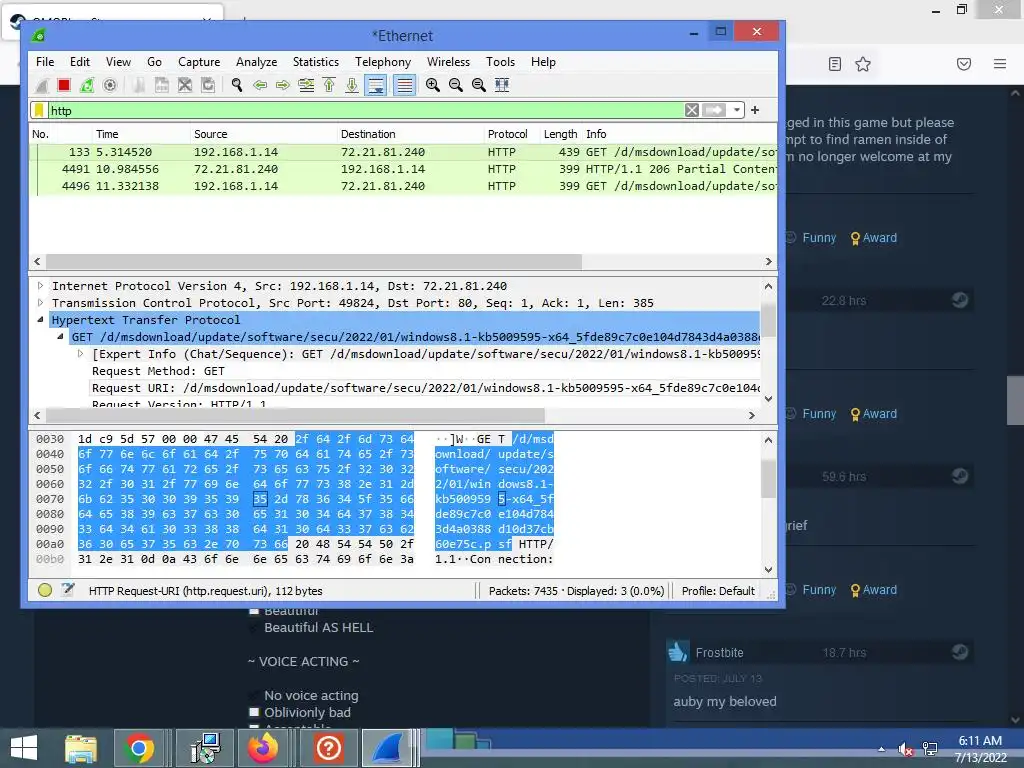Image resolution: width=1024 pixels, height=768 pixels.
Task: Zoom out main window text
Action: [456, 85]
